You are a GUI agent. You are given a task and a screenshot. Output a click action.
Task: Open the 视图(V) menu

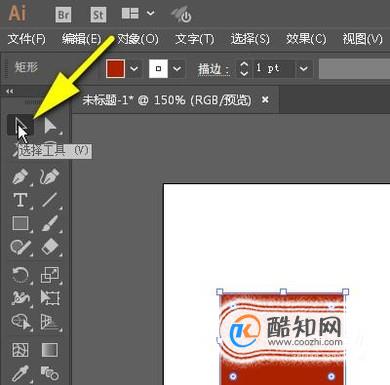point(363,39)
